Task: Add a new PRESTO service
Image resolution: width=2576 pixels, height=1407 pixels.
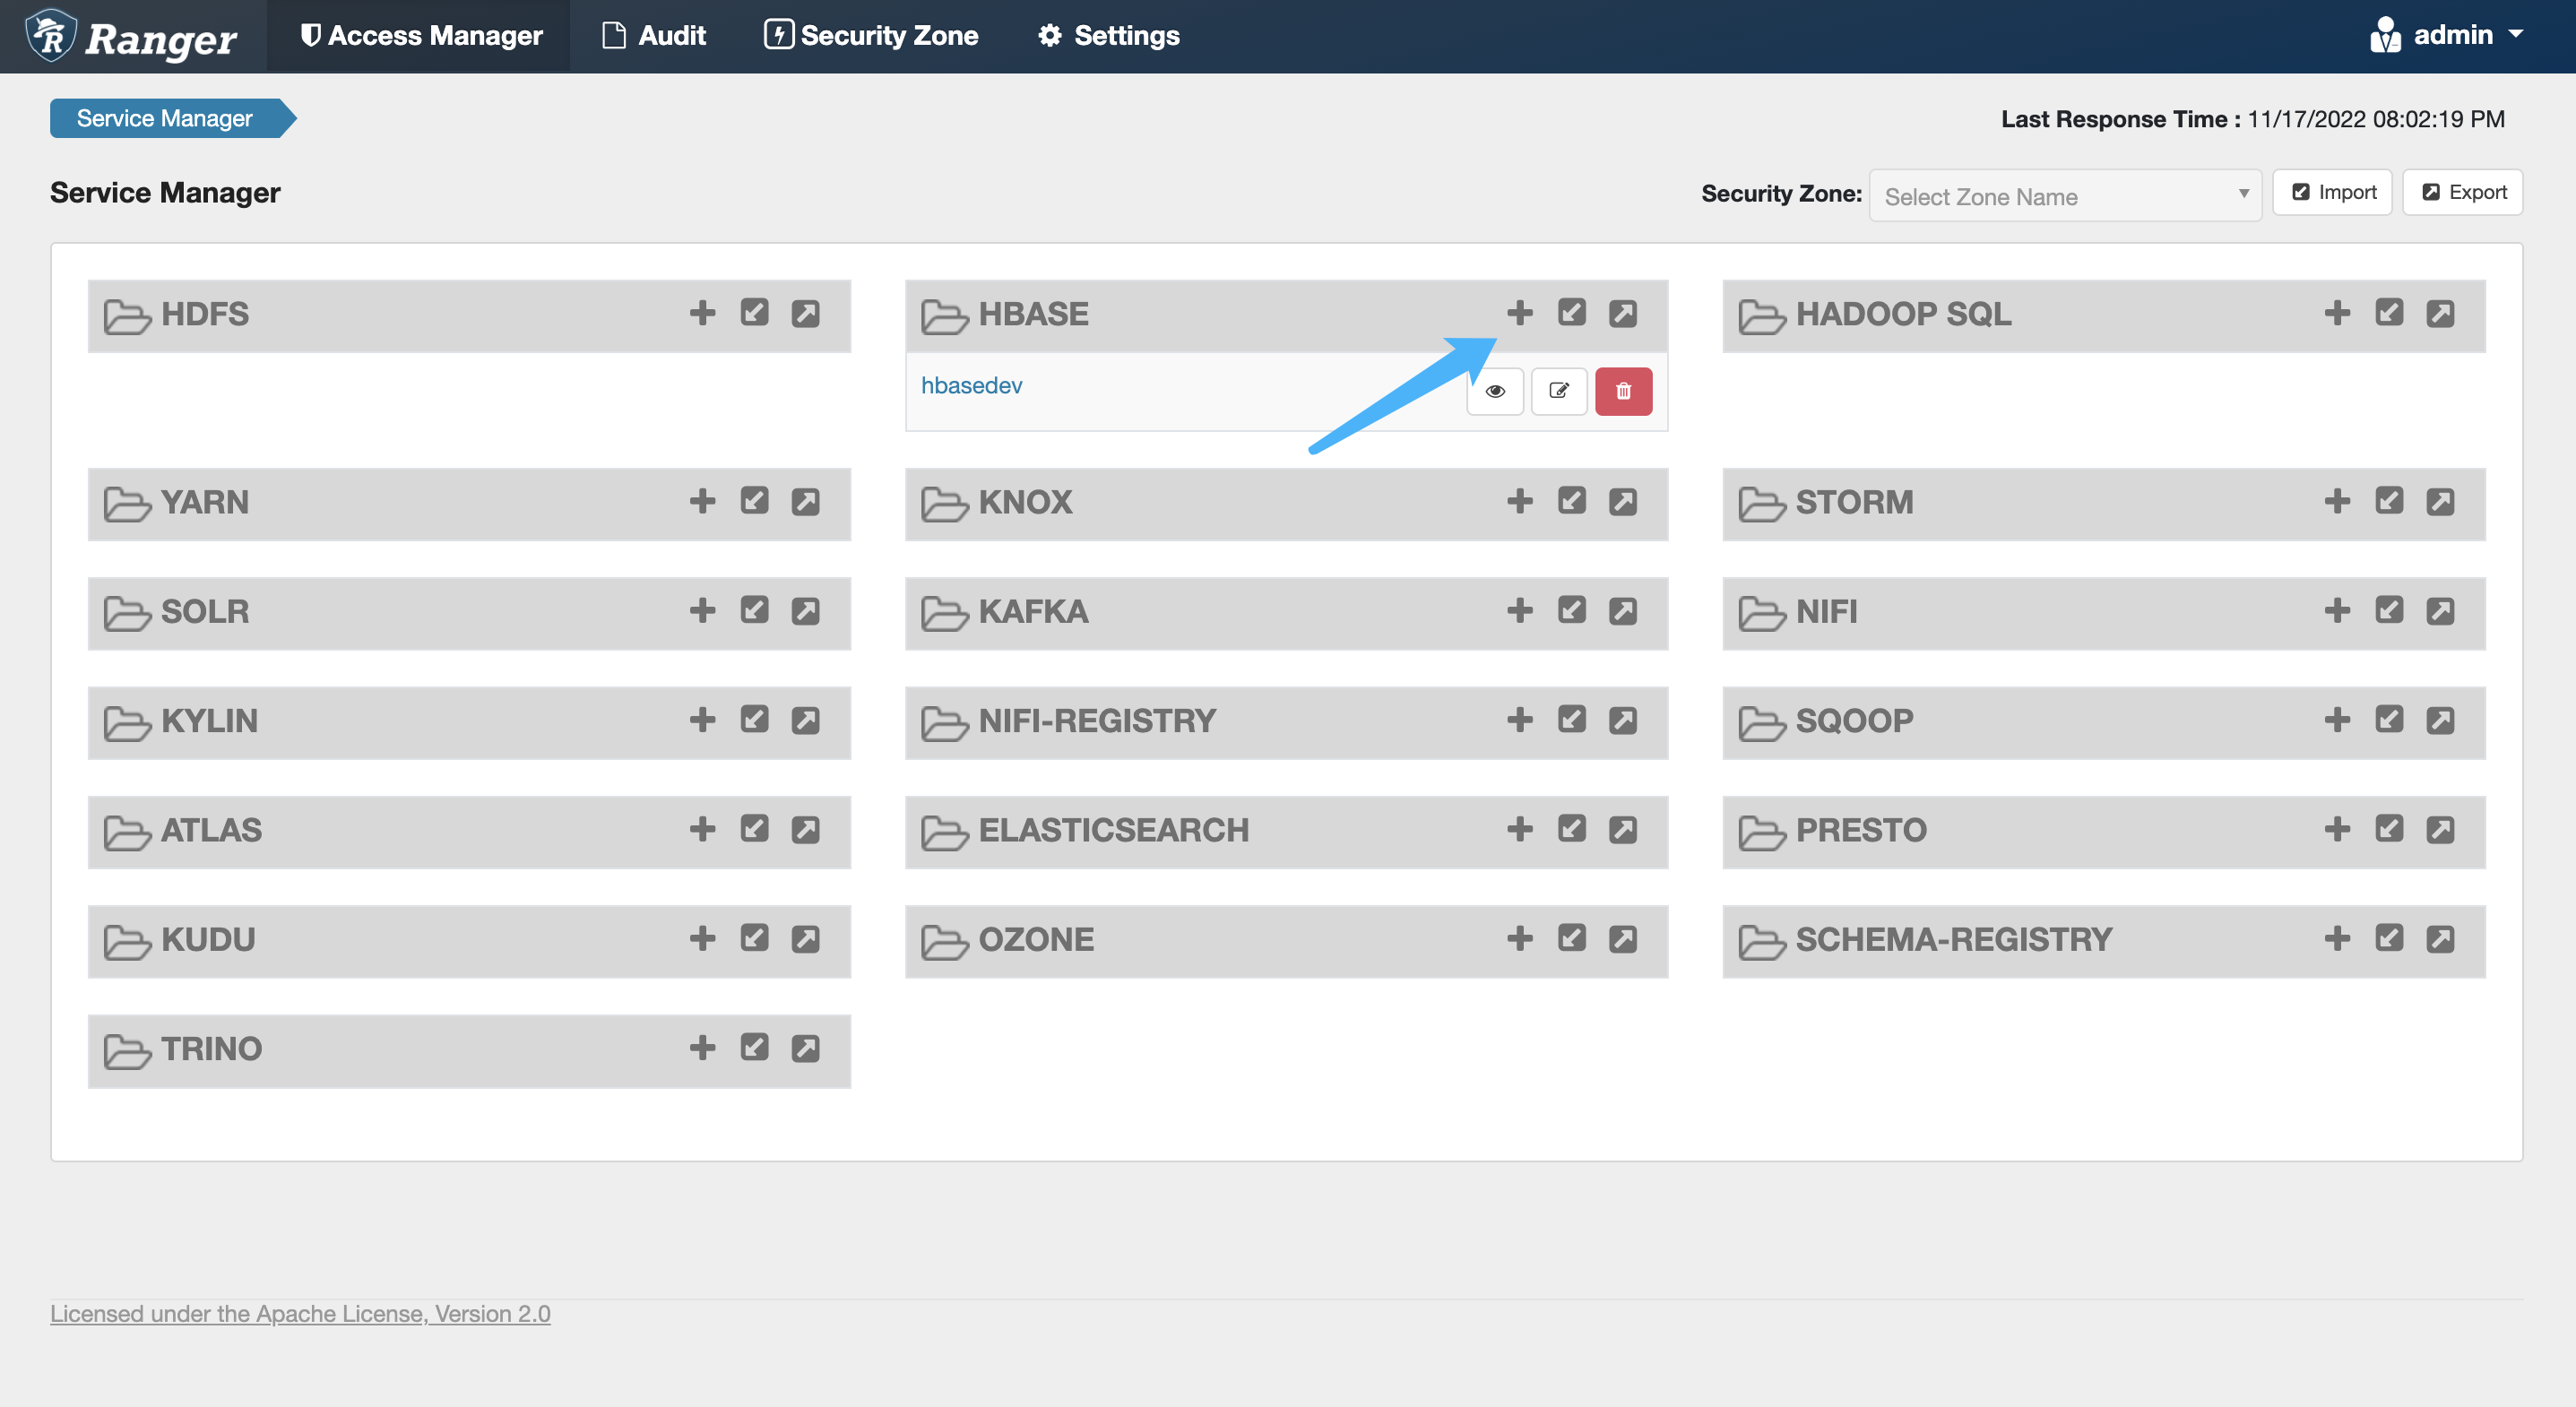Action: tap(2337, 829)
